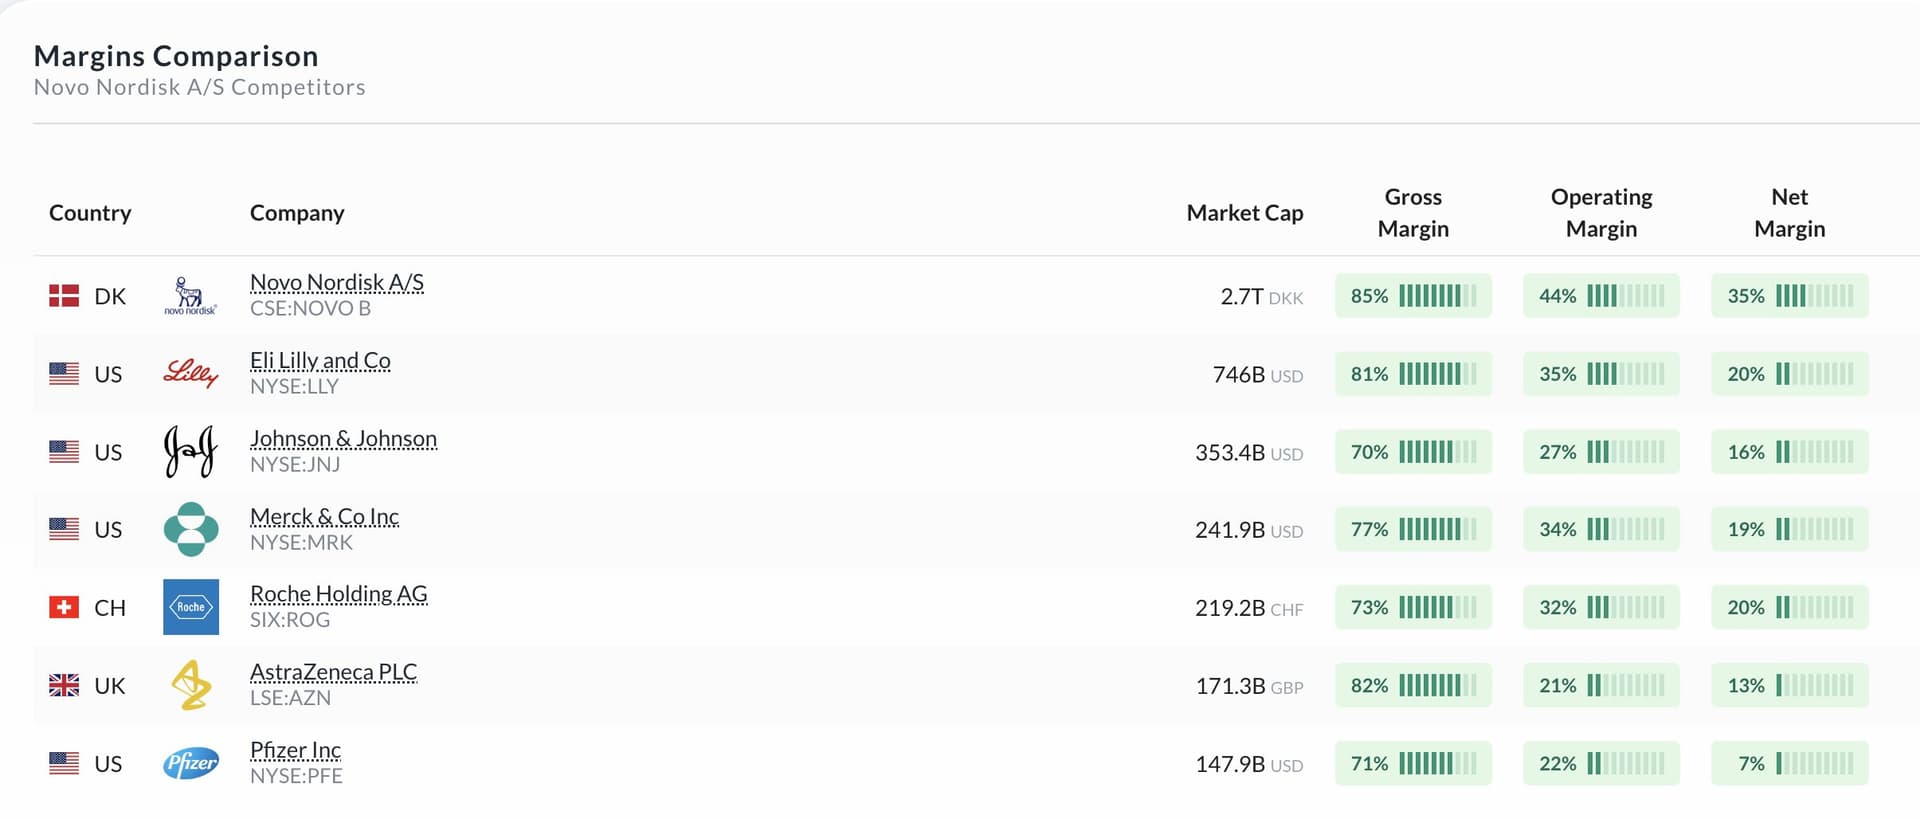Click the Johnson & Johnson logo
Image resolution: width=1920 pixels, height=819 pixels.
pos(190,451)
